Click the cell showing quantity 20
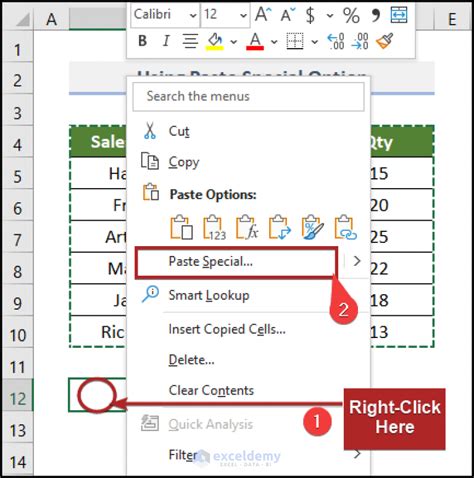The height and width of the screenshot is (478, 474). click(402, 205)
